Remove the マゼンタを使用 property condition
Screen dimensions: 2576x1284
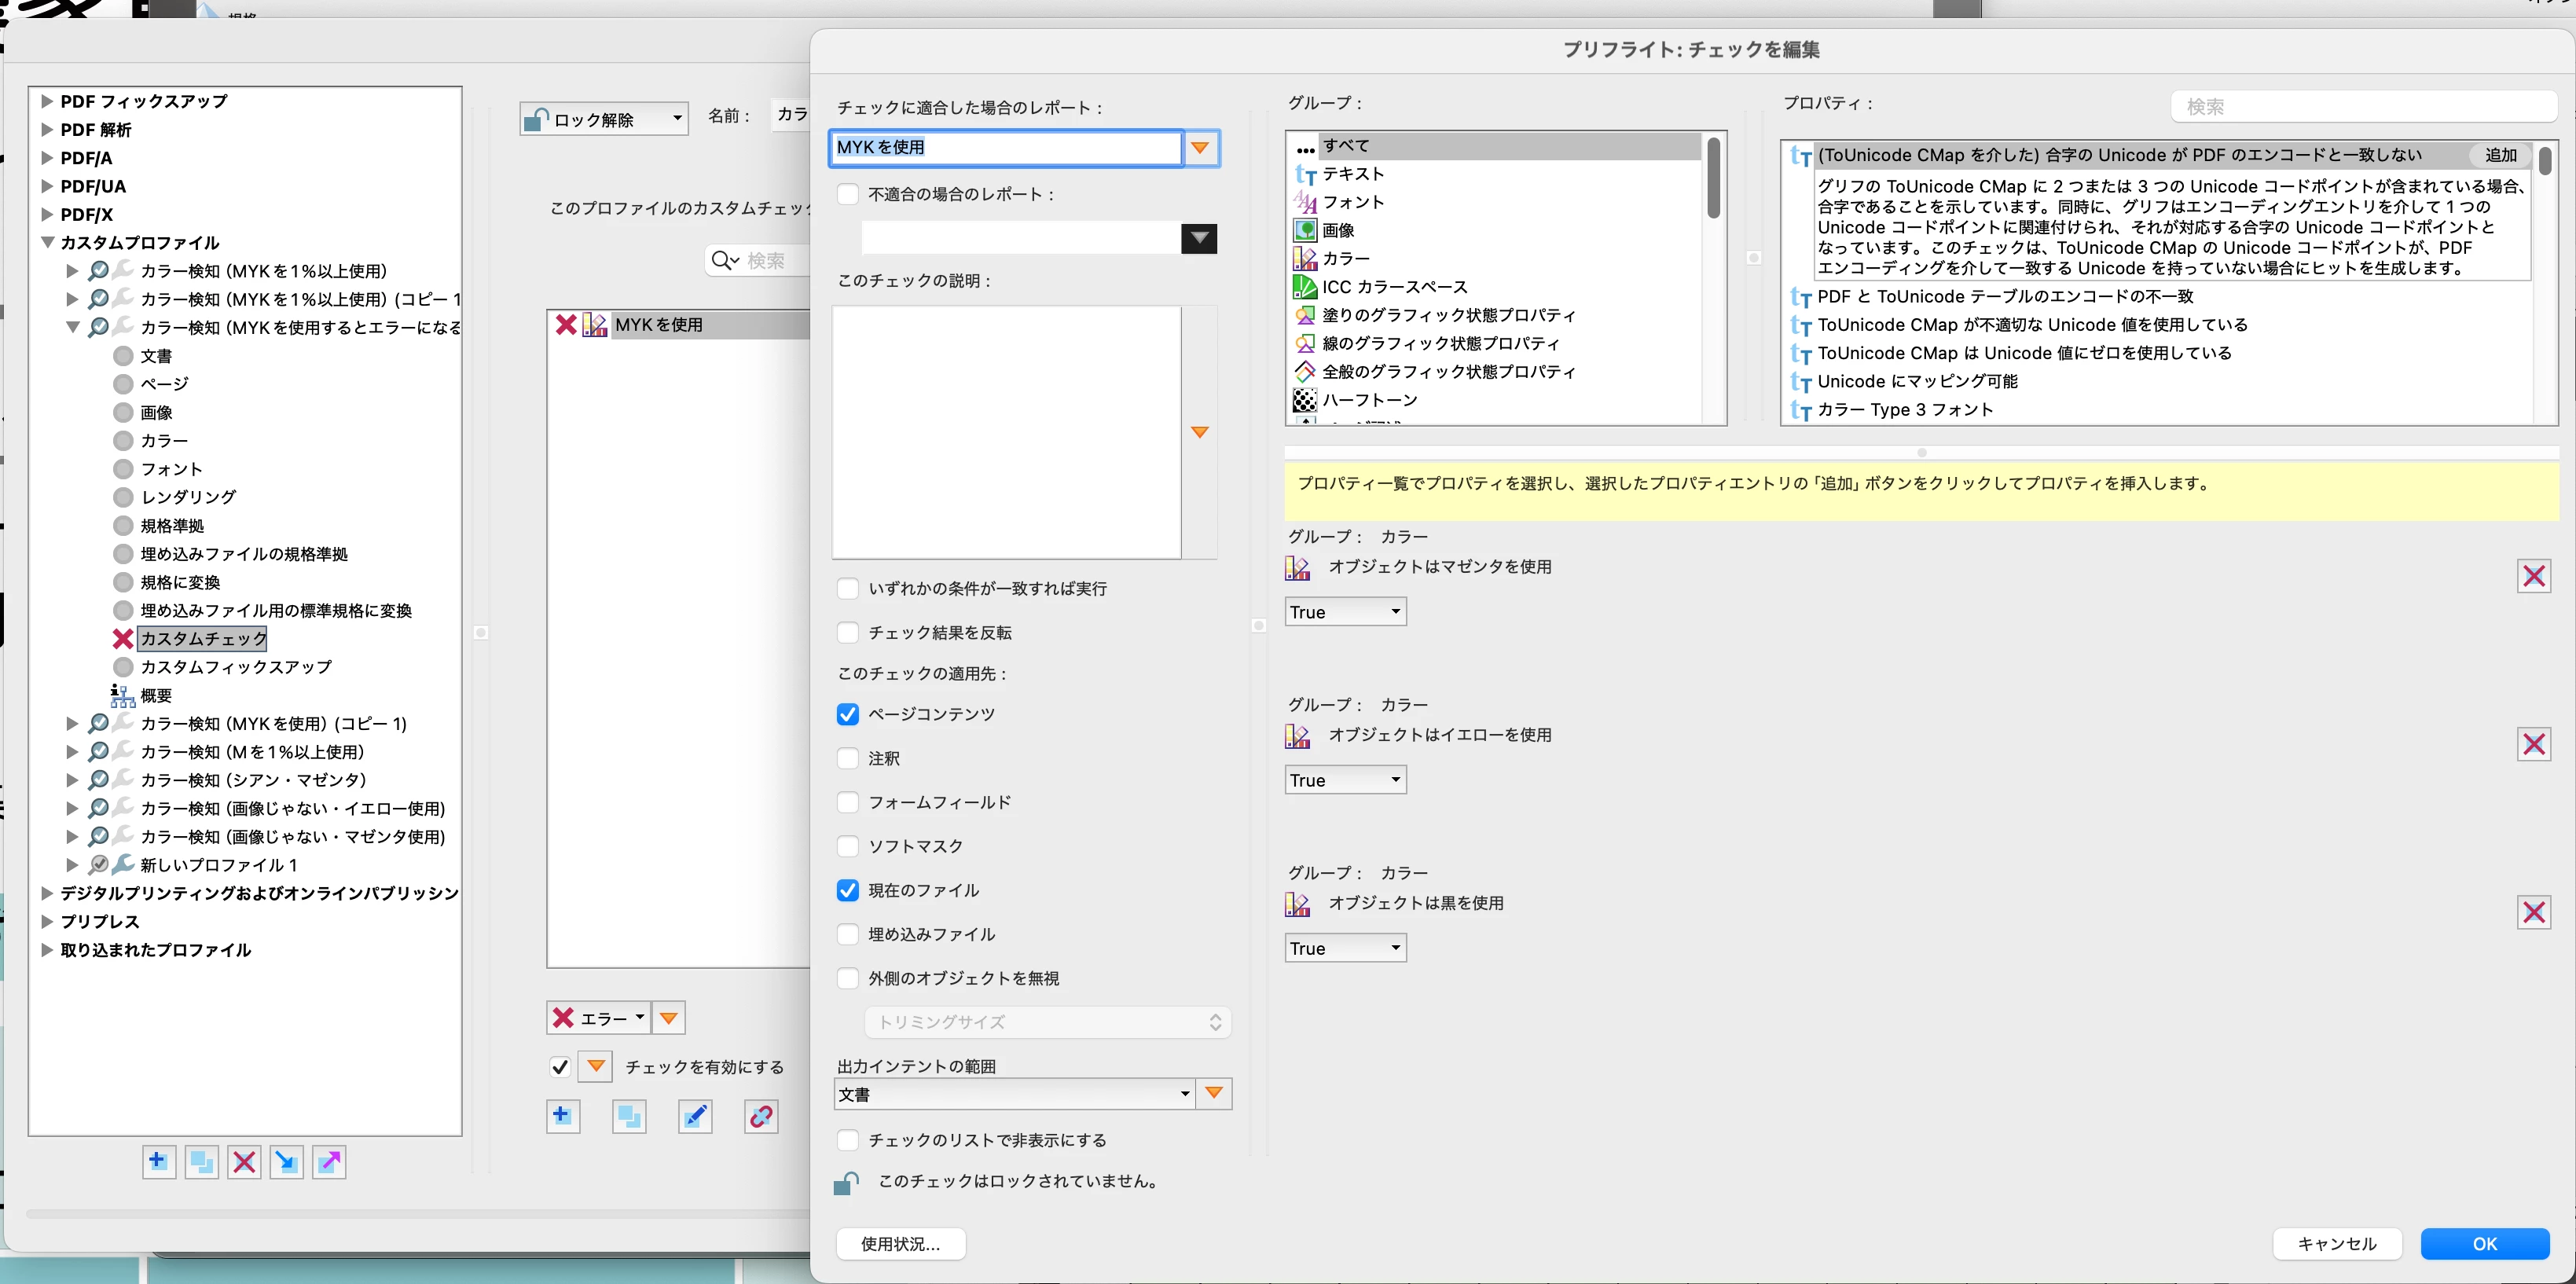coord(2533,576)
